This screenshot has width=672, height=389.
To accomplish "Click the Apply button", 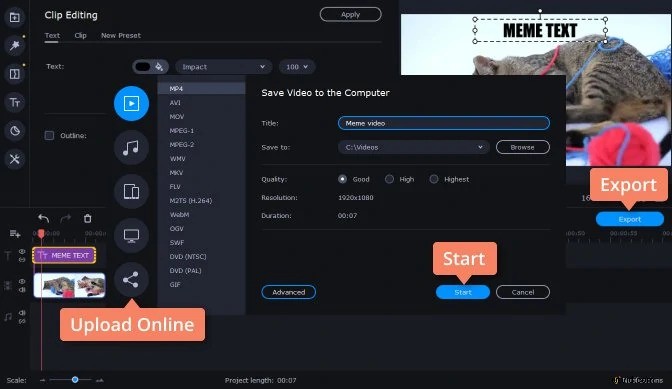I will coord(351,15).
